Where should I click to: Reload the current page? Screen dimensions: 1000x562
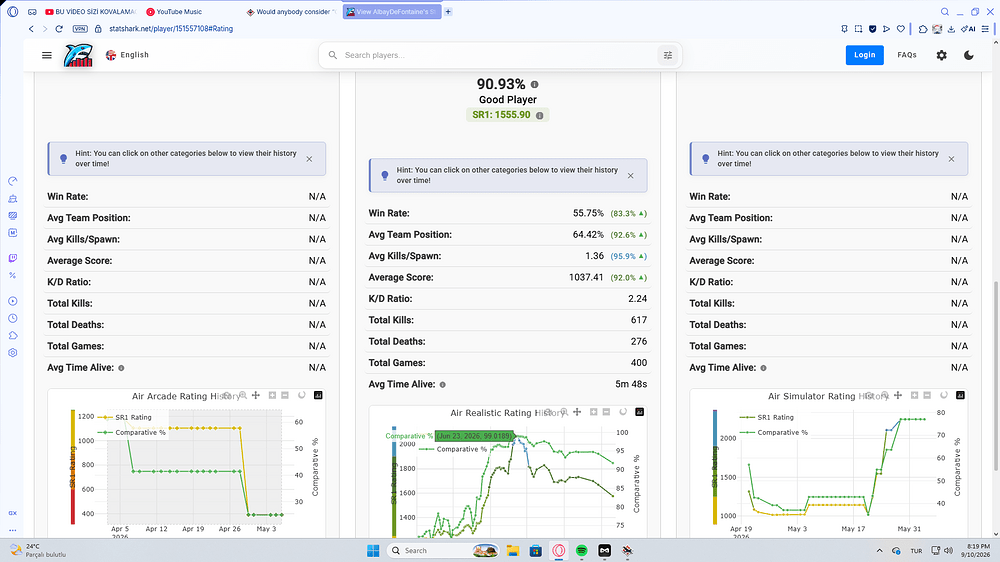pos(59,29)
